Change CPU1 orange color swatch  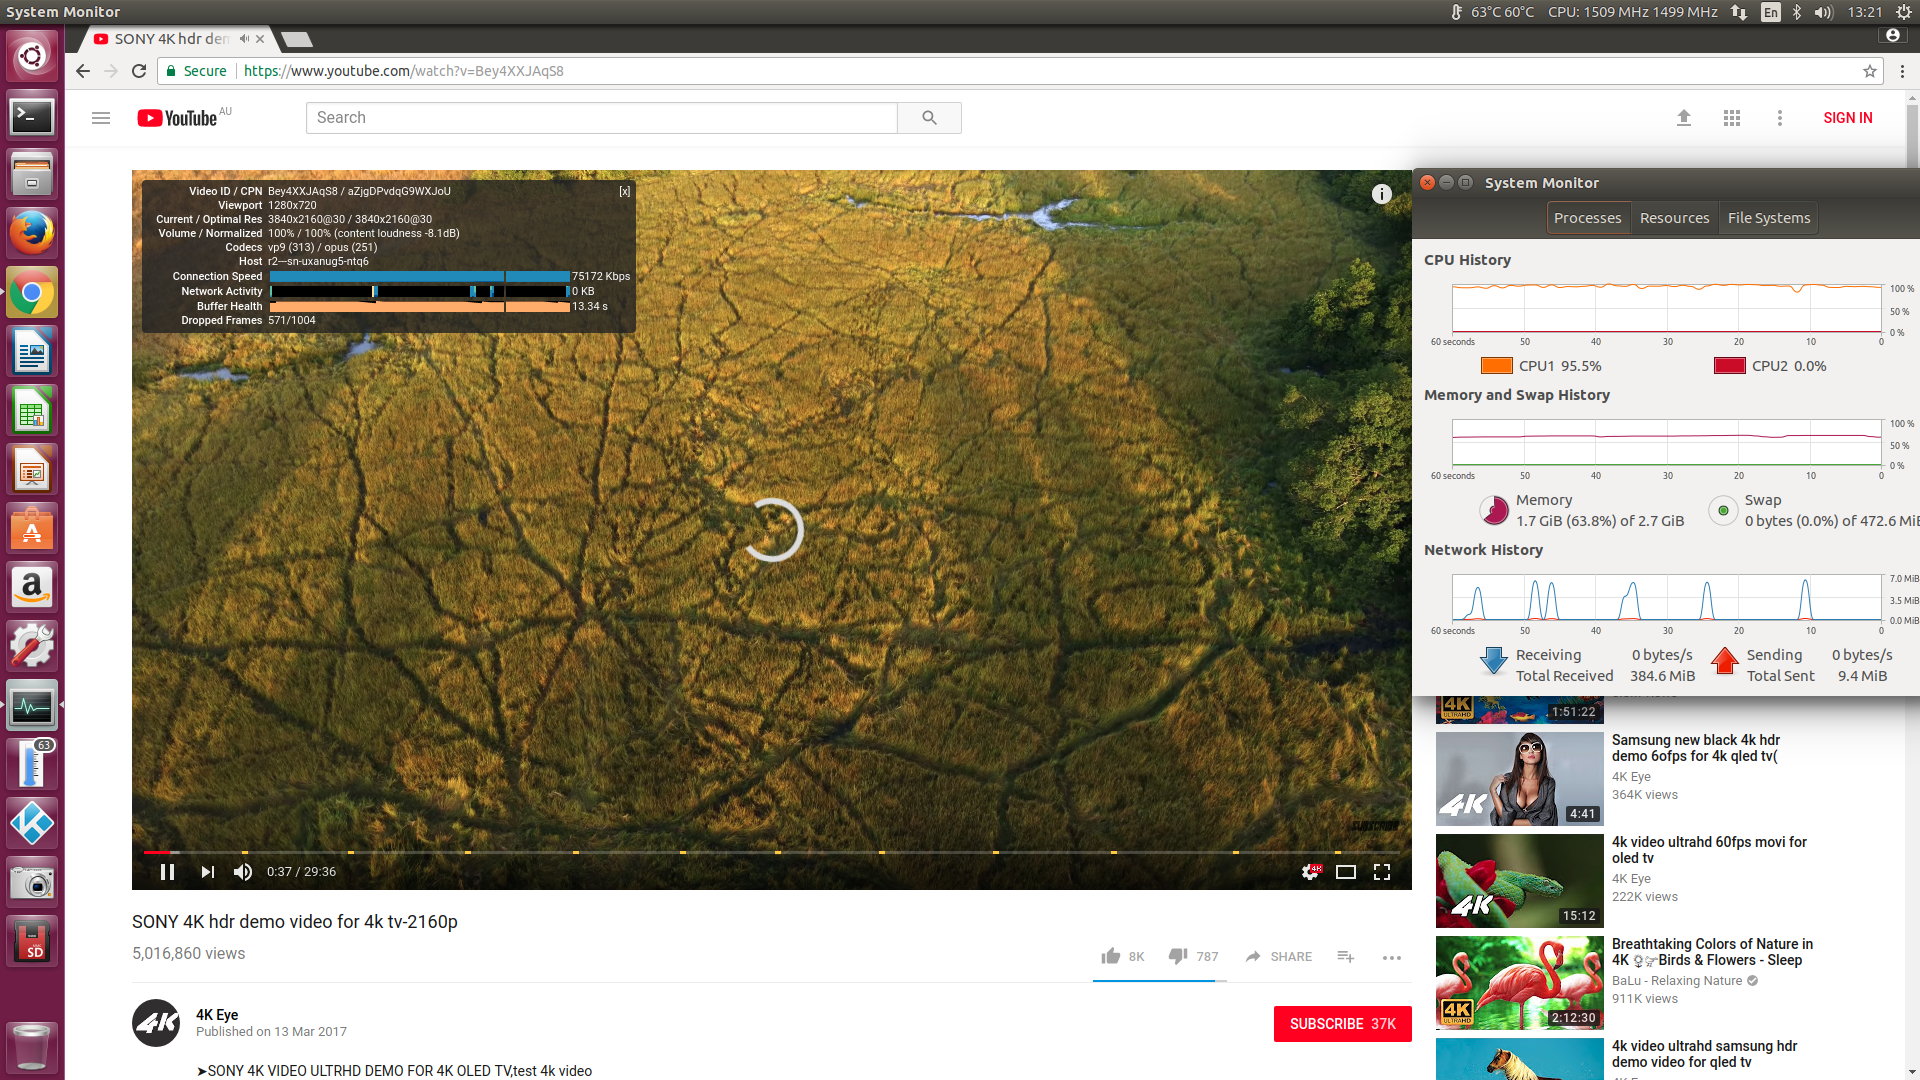click(x=1496, y=366)
